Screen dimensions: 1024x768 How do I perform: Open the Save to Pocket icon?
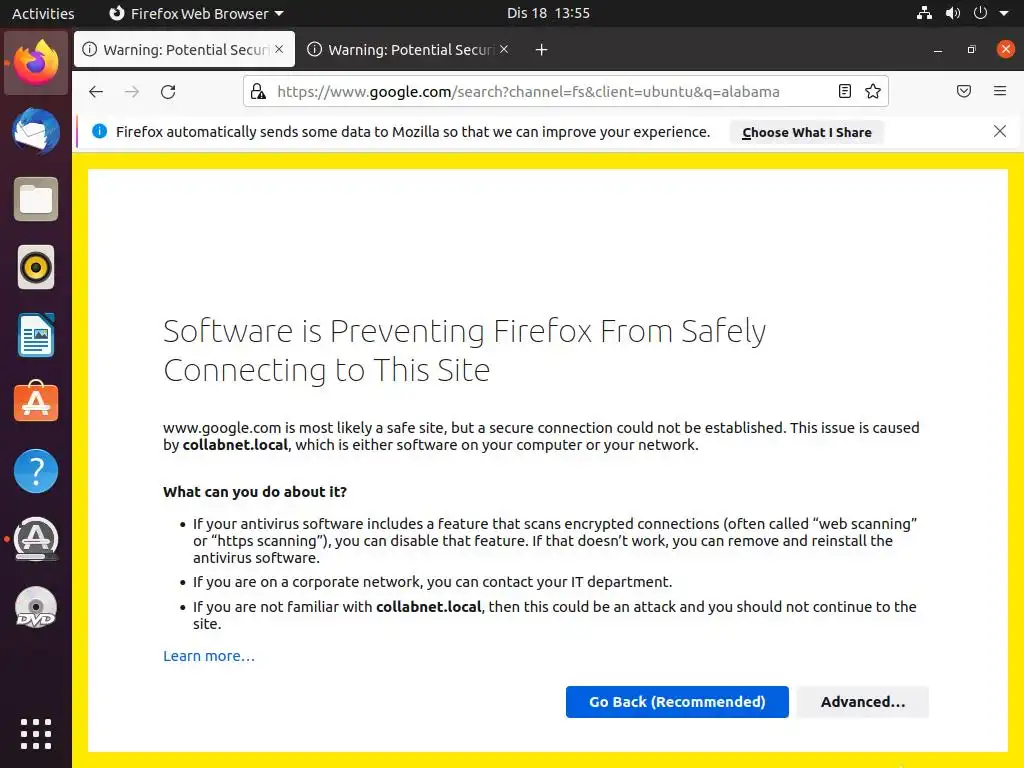coord(964,92)
